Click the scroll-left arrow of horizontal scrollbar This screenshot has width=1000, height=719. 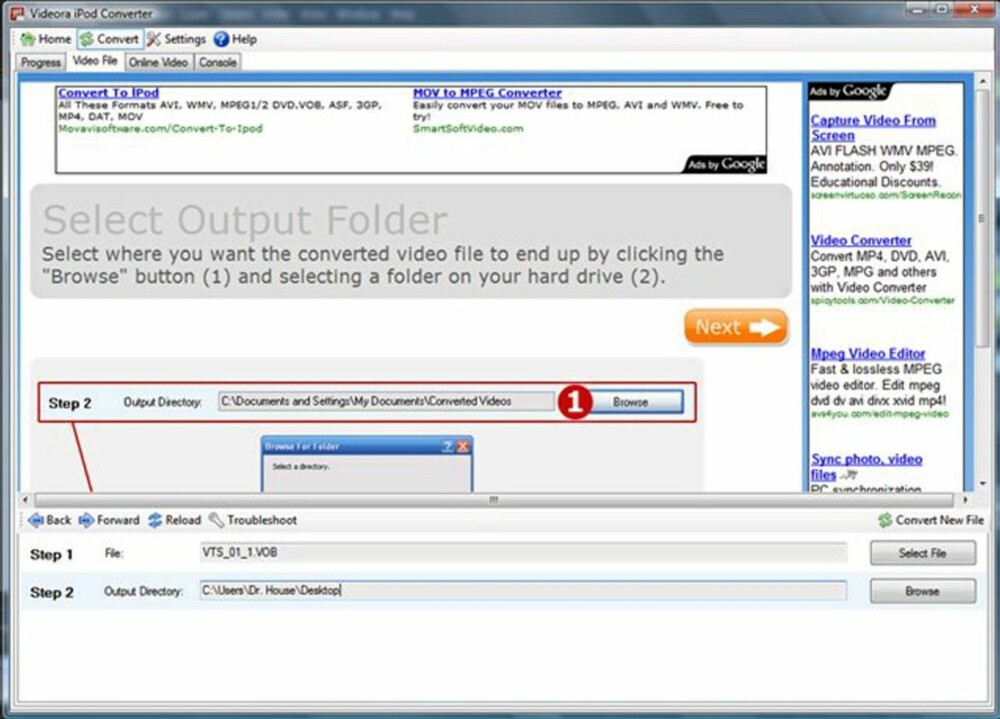pos(26,500)
